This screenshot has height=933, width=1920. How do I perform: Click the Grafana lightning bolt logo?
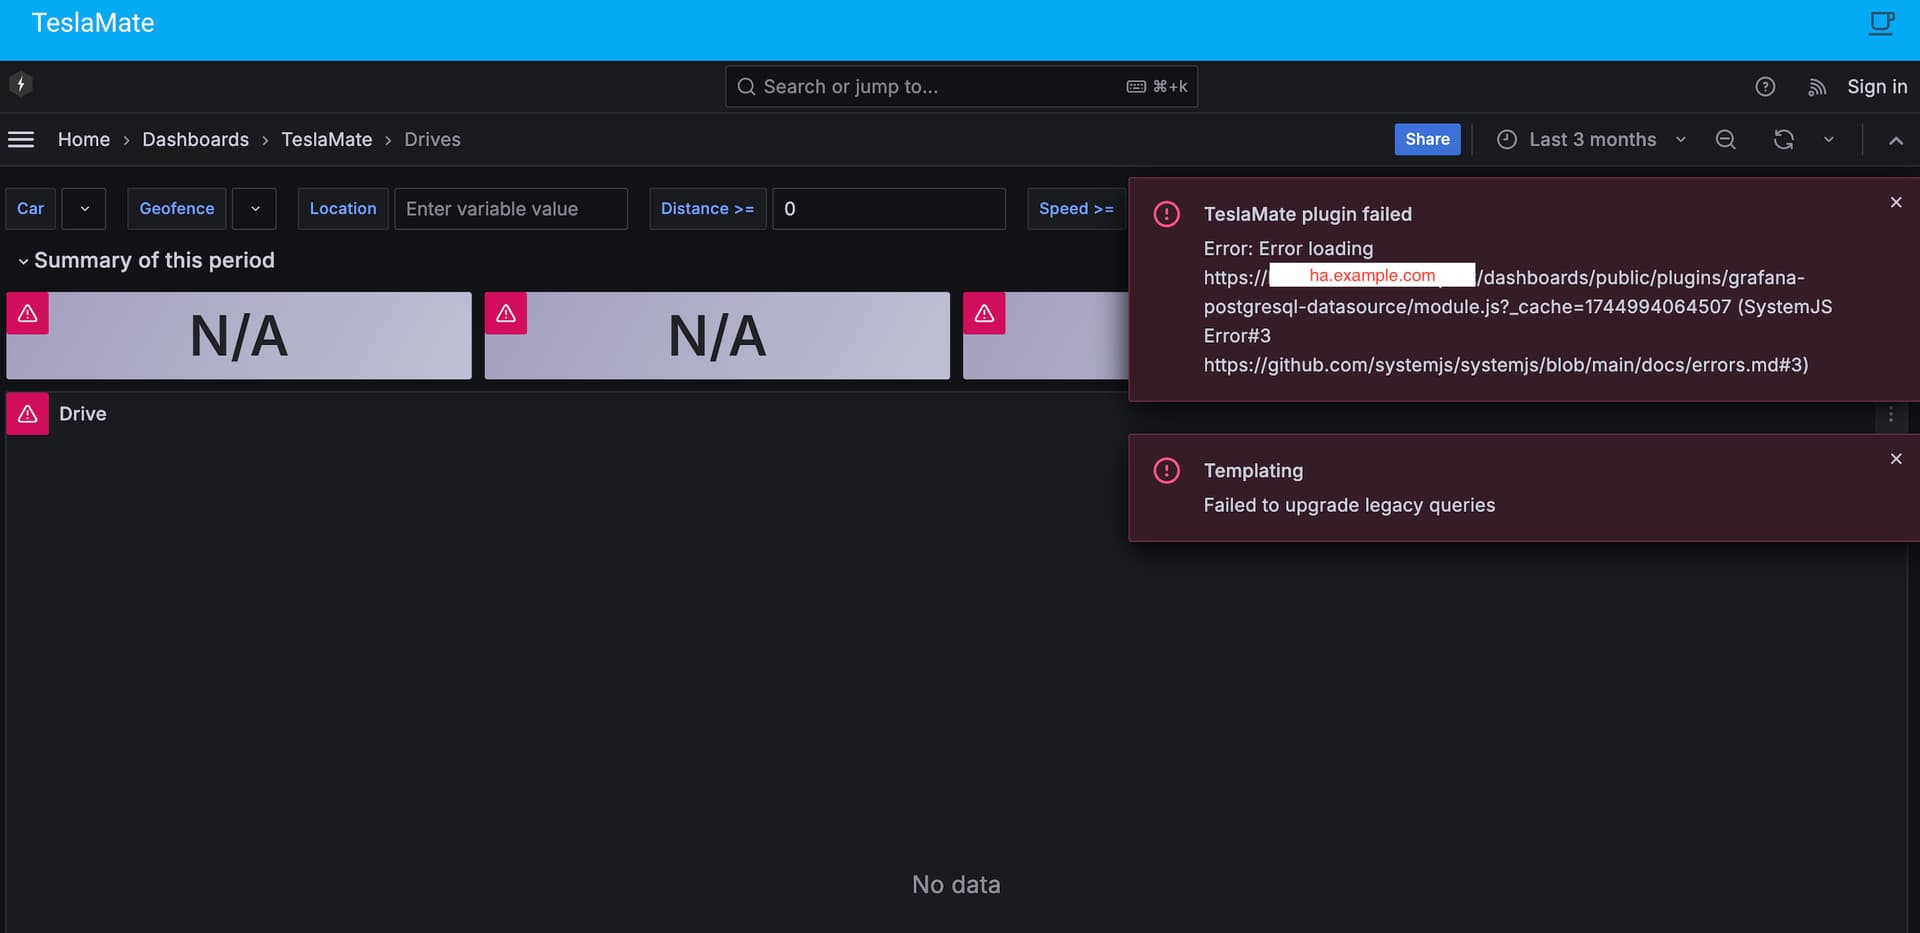pos(21,84)
